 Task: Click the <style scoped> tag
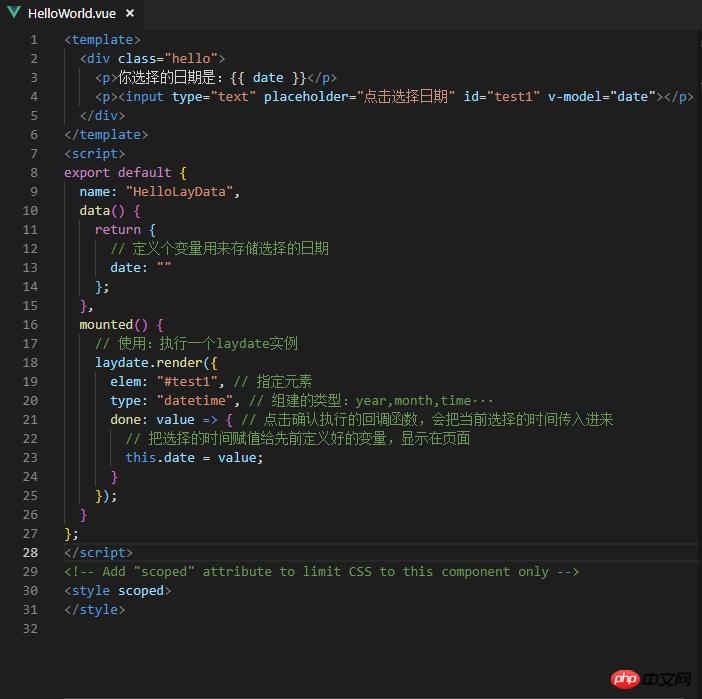click(x=118, y=591)
